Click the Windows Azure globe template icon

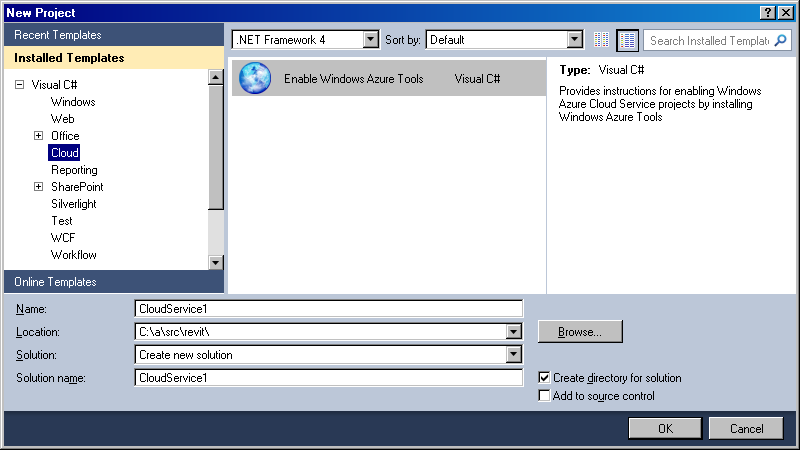point(255,78)
